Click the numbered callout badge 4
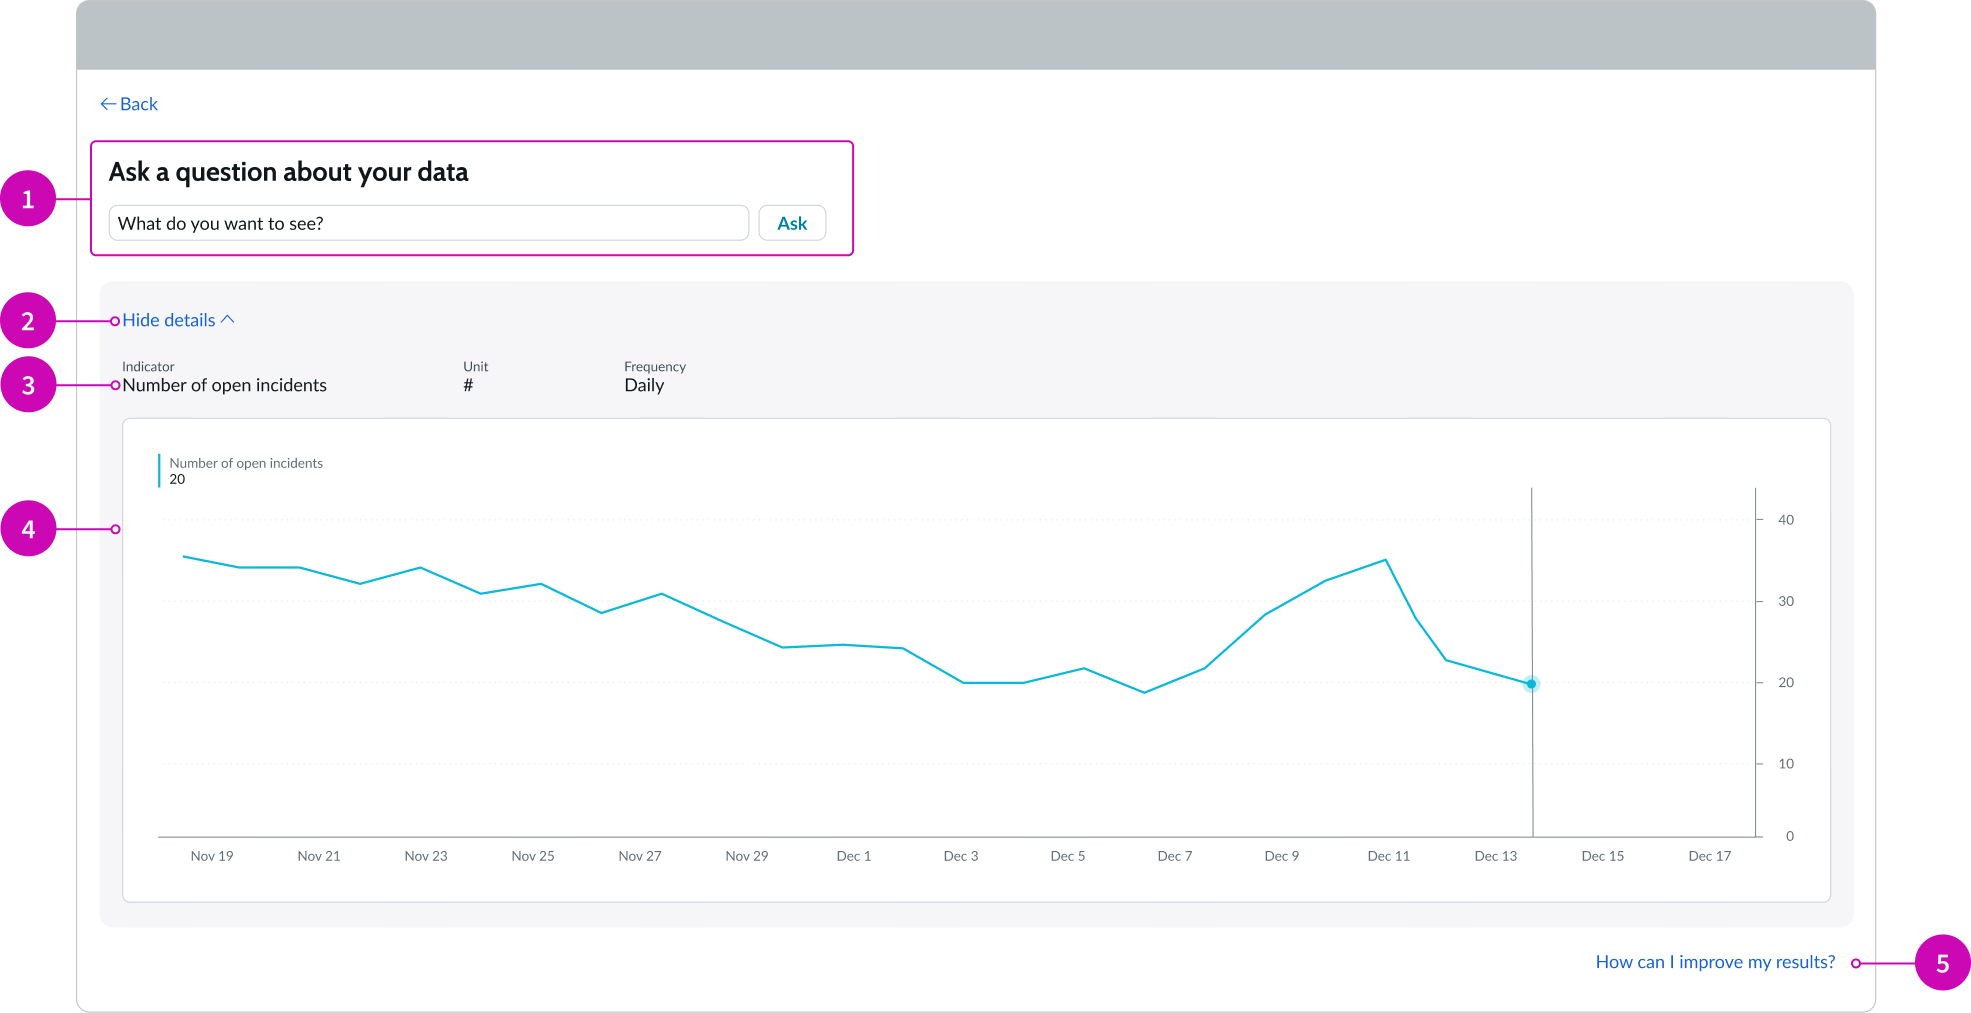The height and width of the screenshot is (1013, 1971). [x=29, y=528]
